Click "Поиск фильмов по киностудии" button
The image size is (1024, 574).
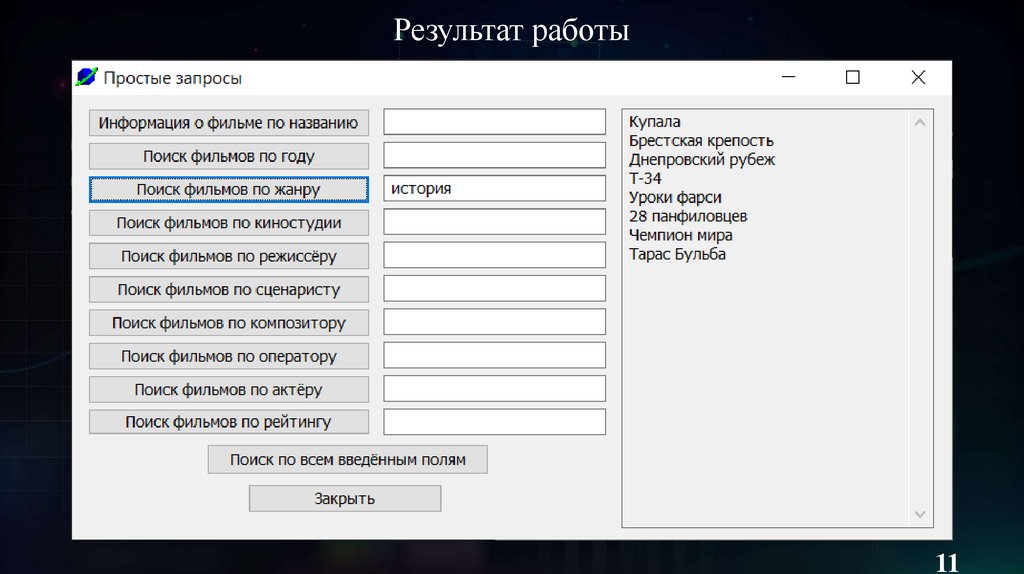pyautogui.click(x=229, y=223)
